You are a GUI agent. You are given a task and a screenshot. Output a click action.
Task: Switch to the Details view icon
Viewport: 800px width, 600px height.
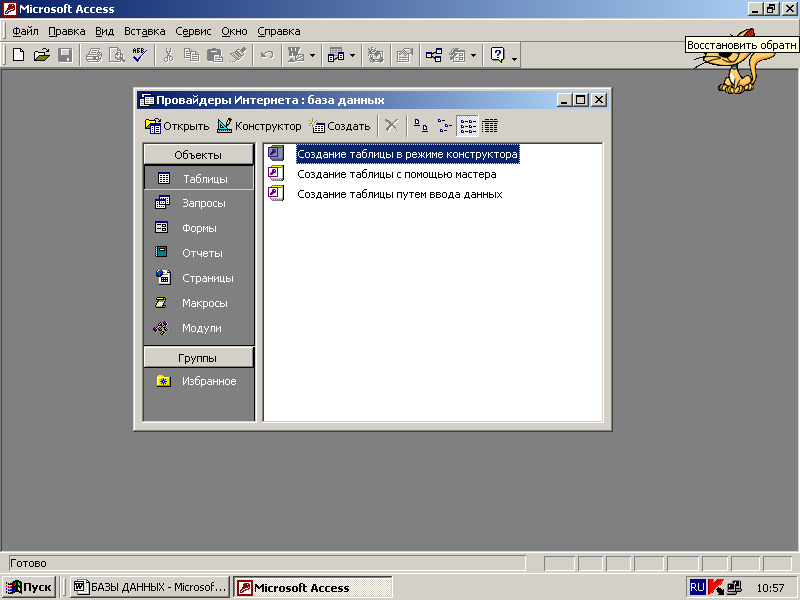point(490,126)
